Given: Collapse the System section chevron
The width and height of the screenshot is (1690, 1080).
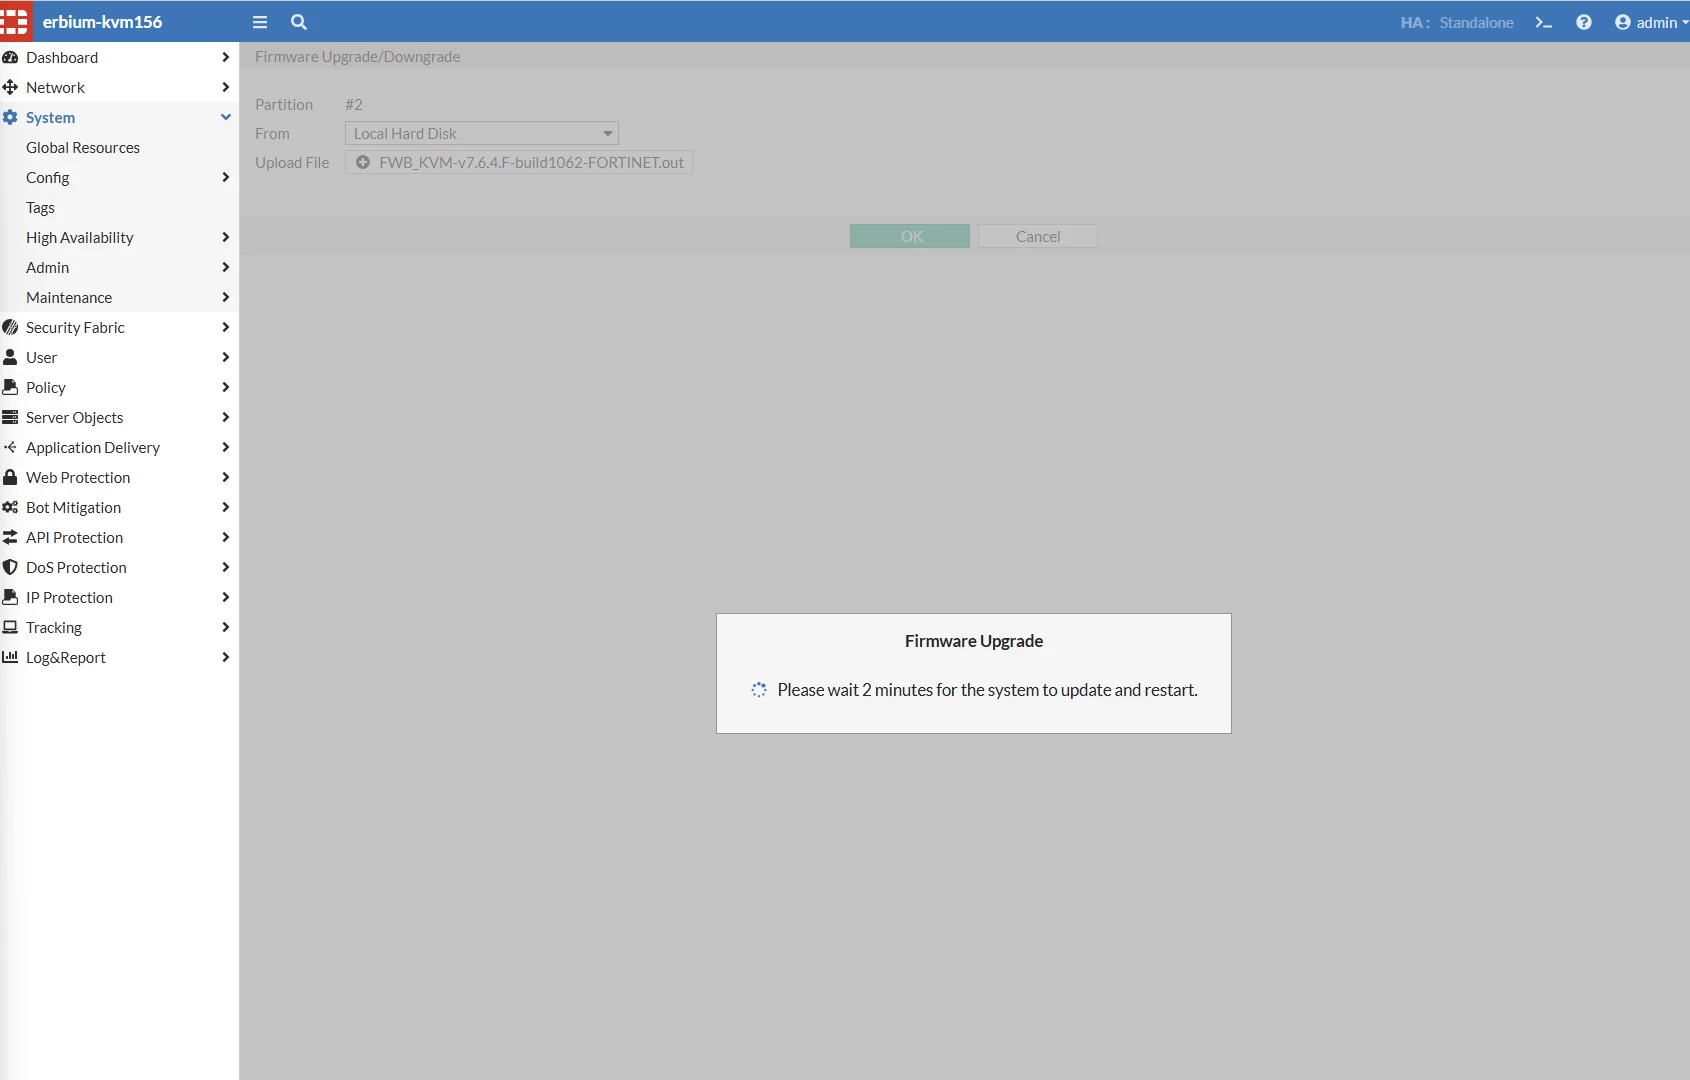Looking at the screenshot, I should [x=225, y=117].
